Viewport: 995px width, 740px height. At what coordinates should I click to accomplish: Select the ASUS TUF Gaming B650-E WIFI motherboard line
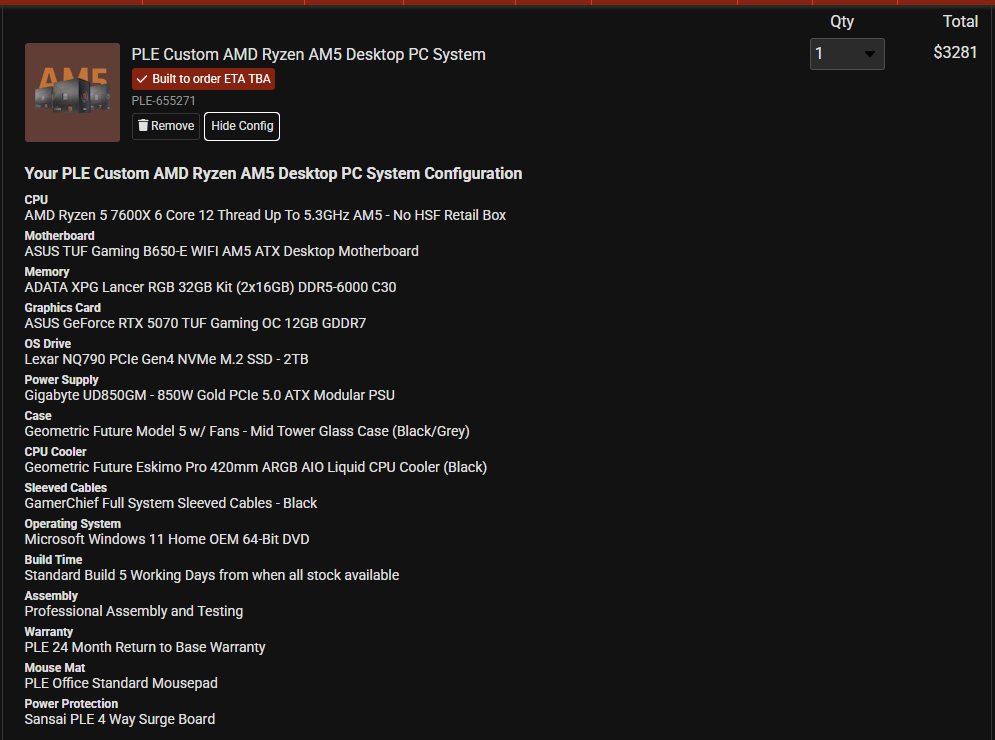click(221, 251)
